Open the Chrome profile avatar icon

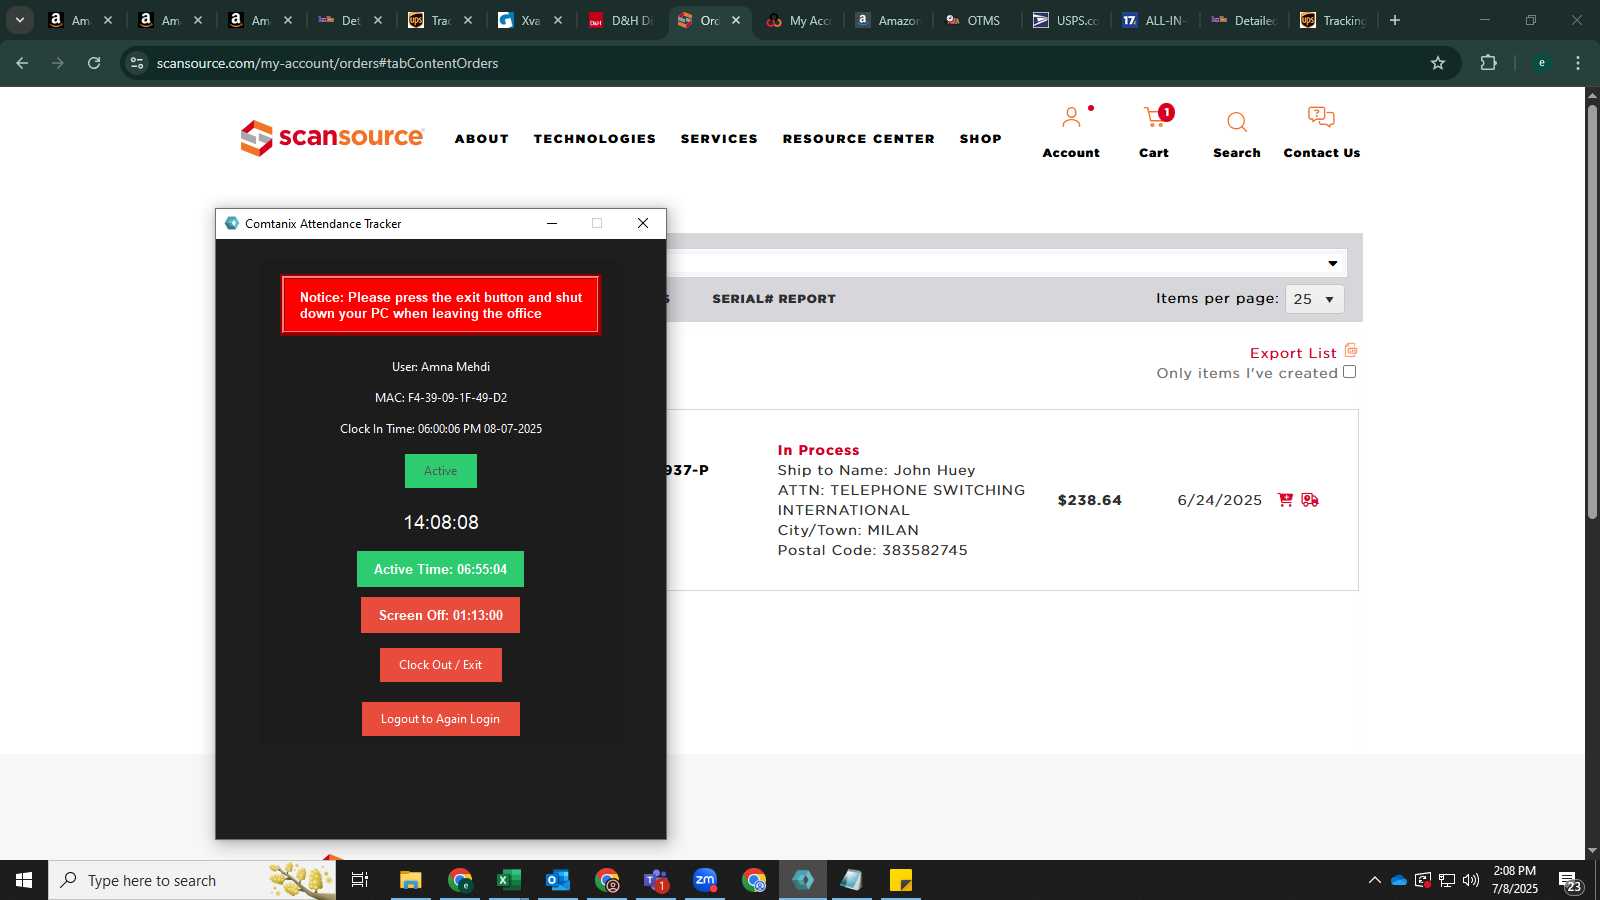(1541, 63)
